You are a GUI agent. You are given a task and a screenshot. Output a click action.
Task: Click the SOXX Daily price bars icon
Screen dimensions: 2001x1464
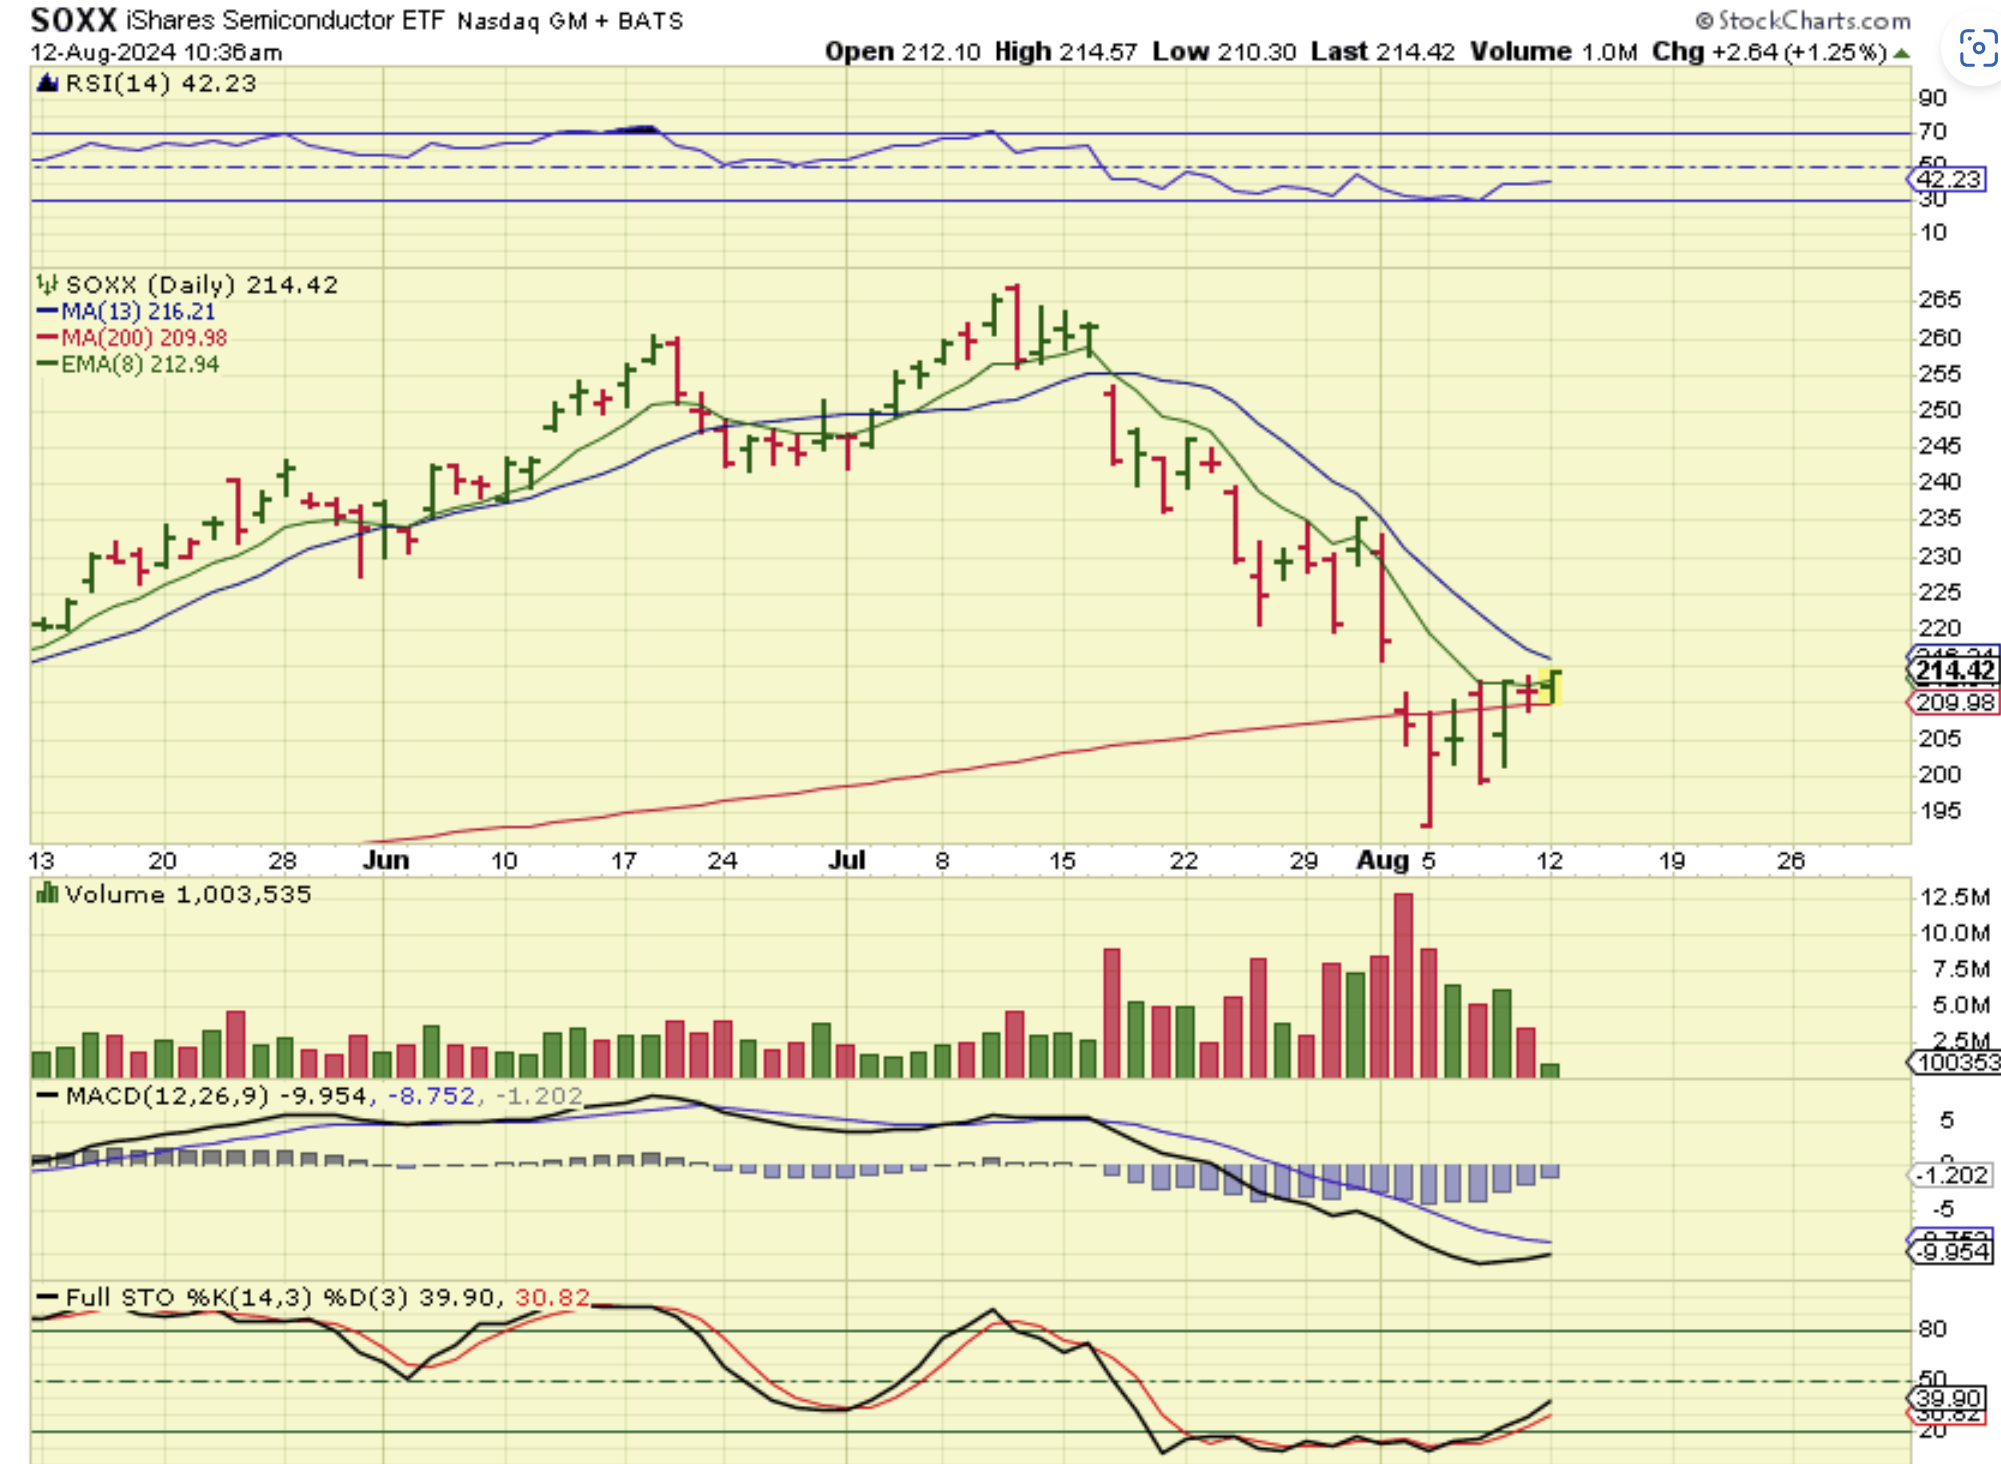coord(47,285)
